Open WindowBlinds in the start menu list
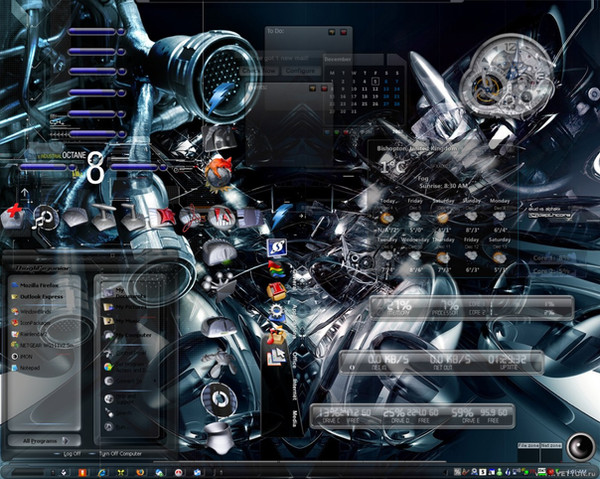The height and width of the screenshot is (479, 600). [x=31, y=311]
